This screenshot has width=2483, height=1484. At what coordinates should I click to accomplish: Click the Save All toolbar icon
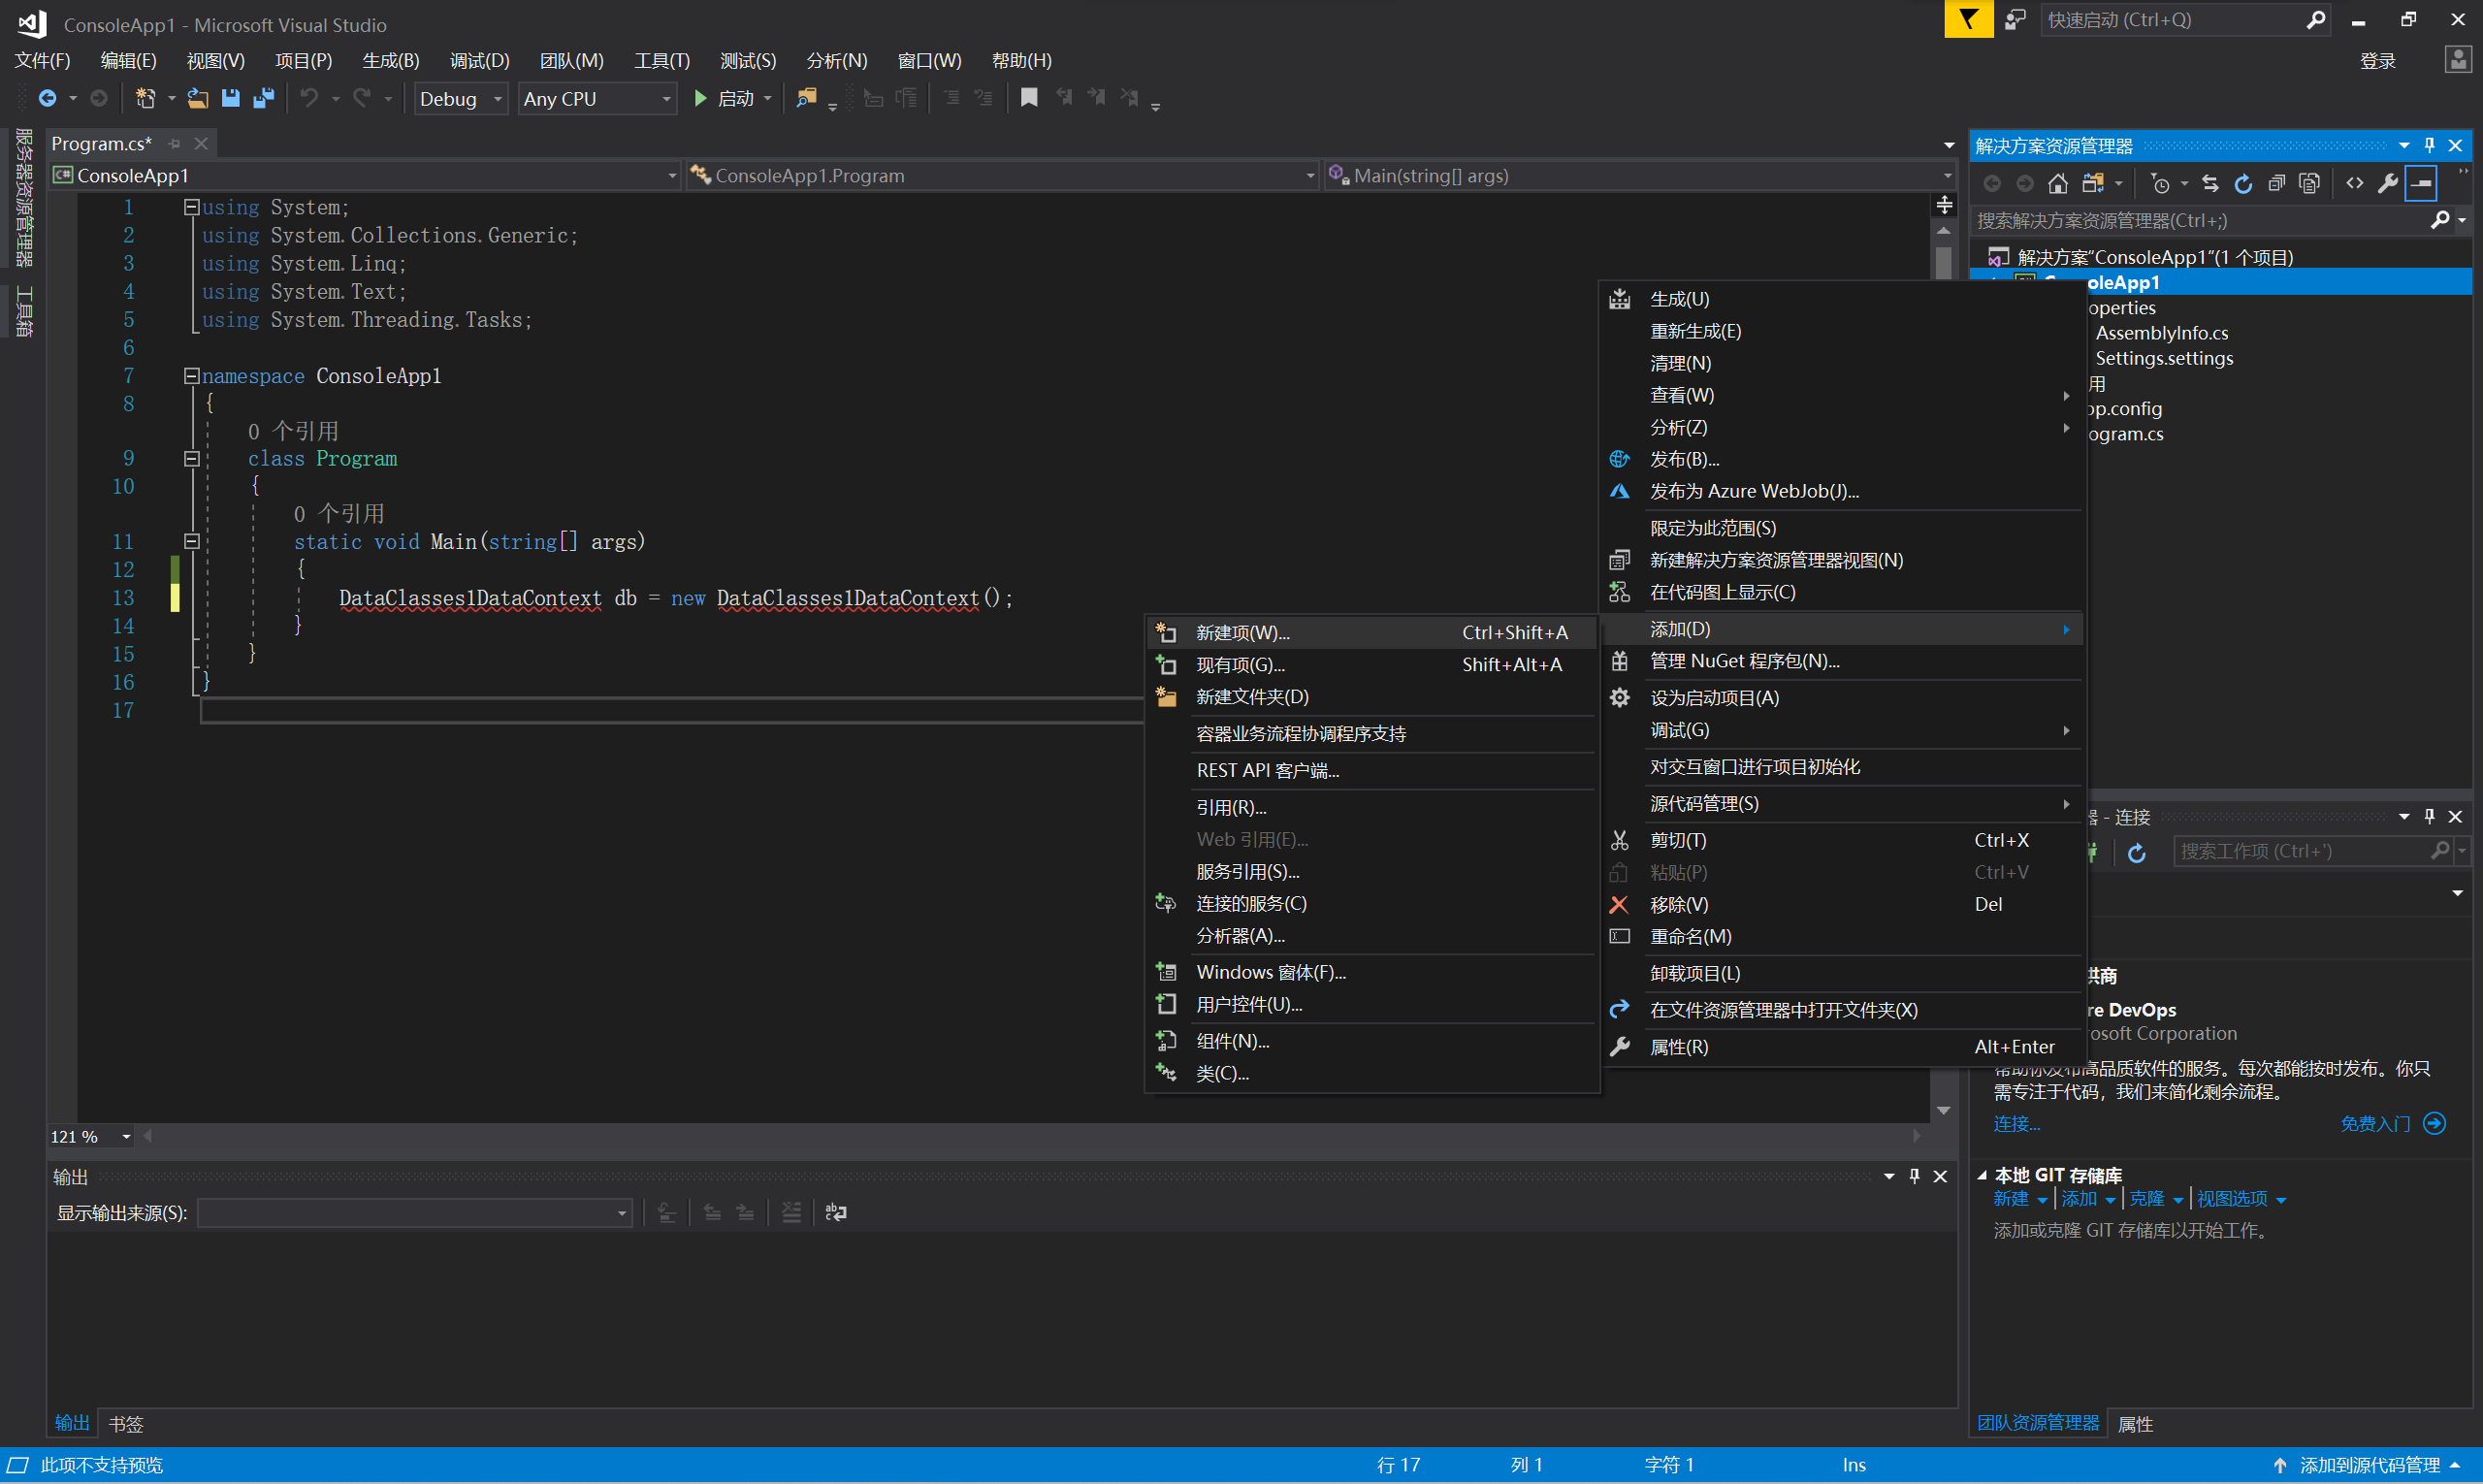(x=264, y=98)
